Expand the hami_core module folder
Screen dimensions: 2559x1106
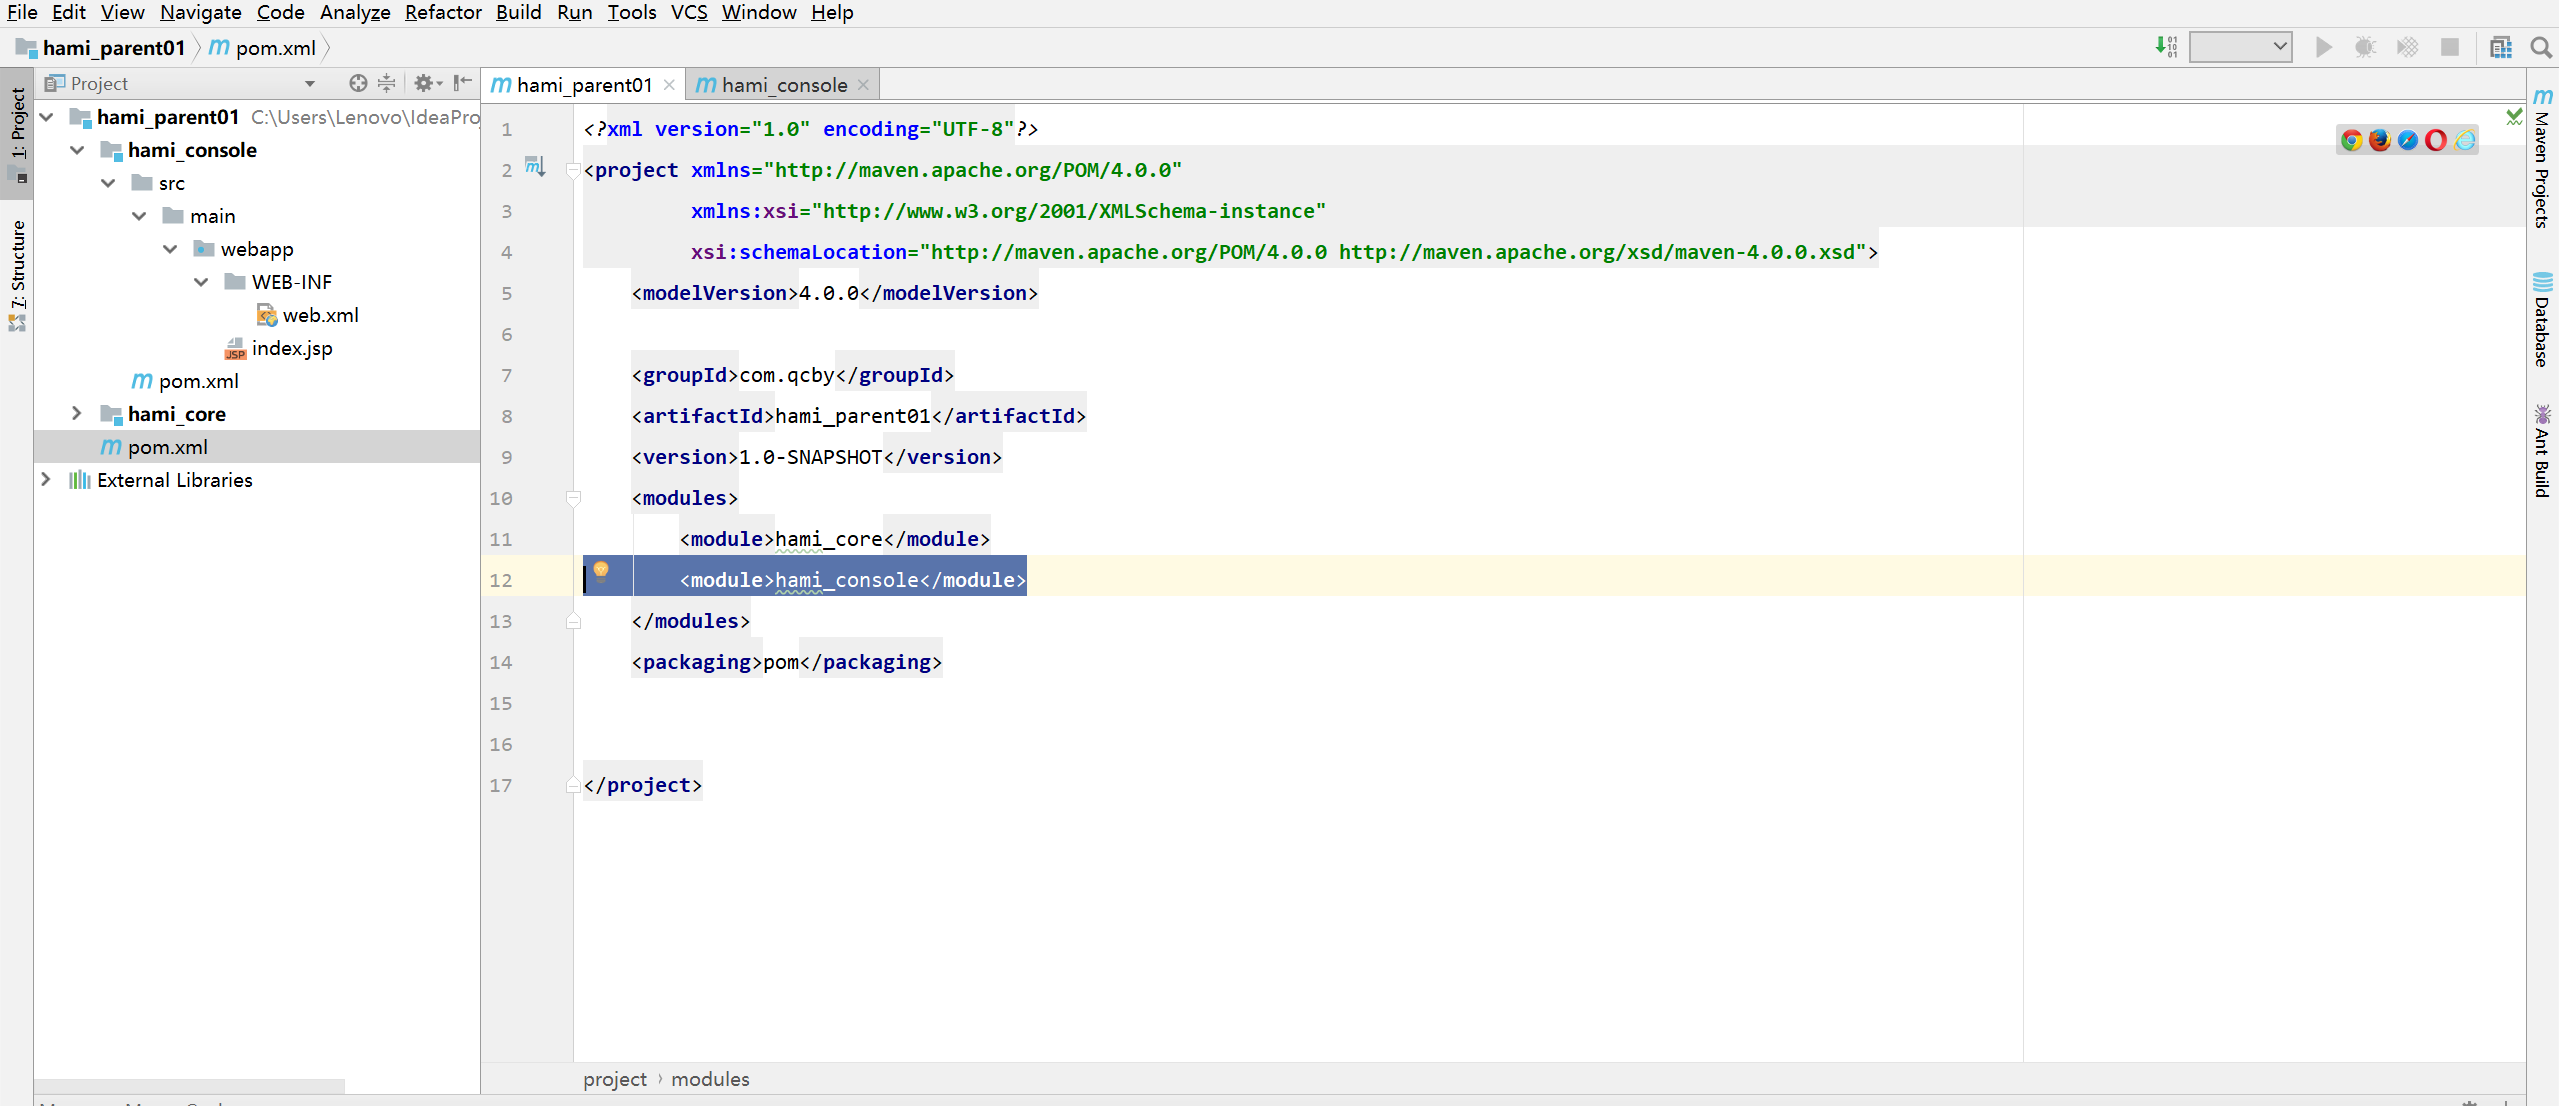pyautogui.click(x=77, y=413)
